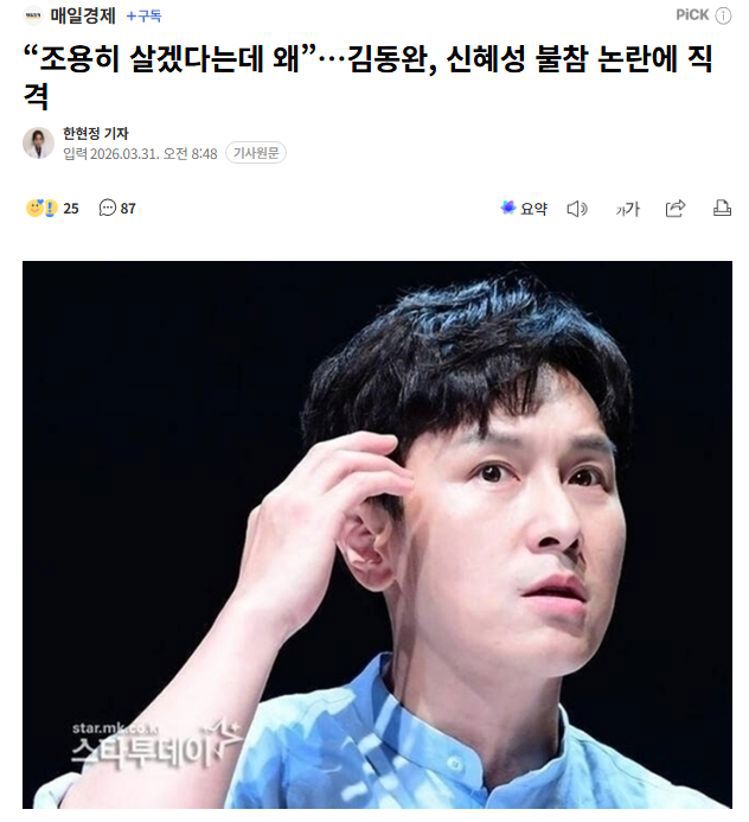749x822 pixels.
Task: Open the 가가 font size options
Action: [627, 209]
